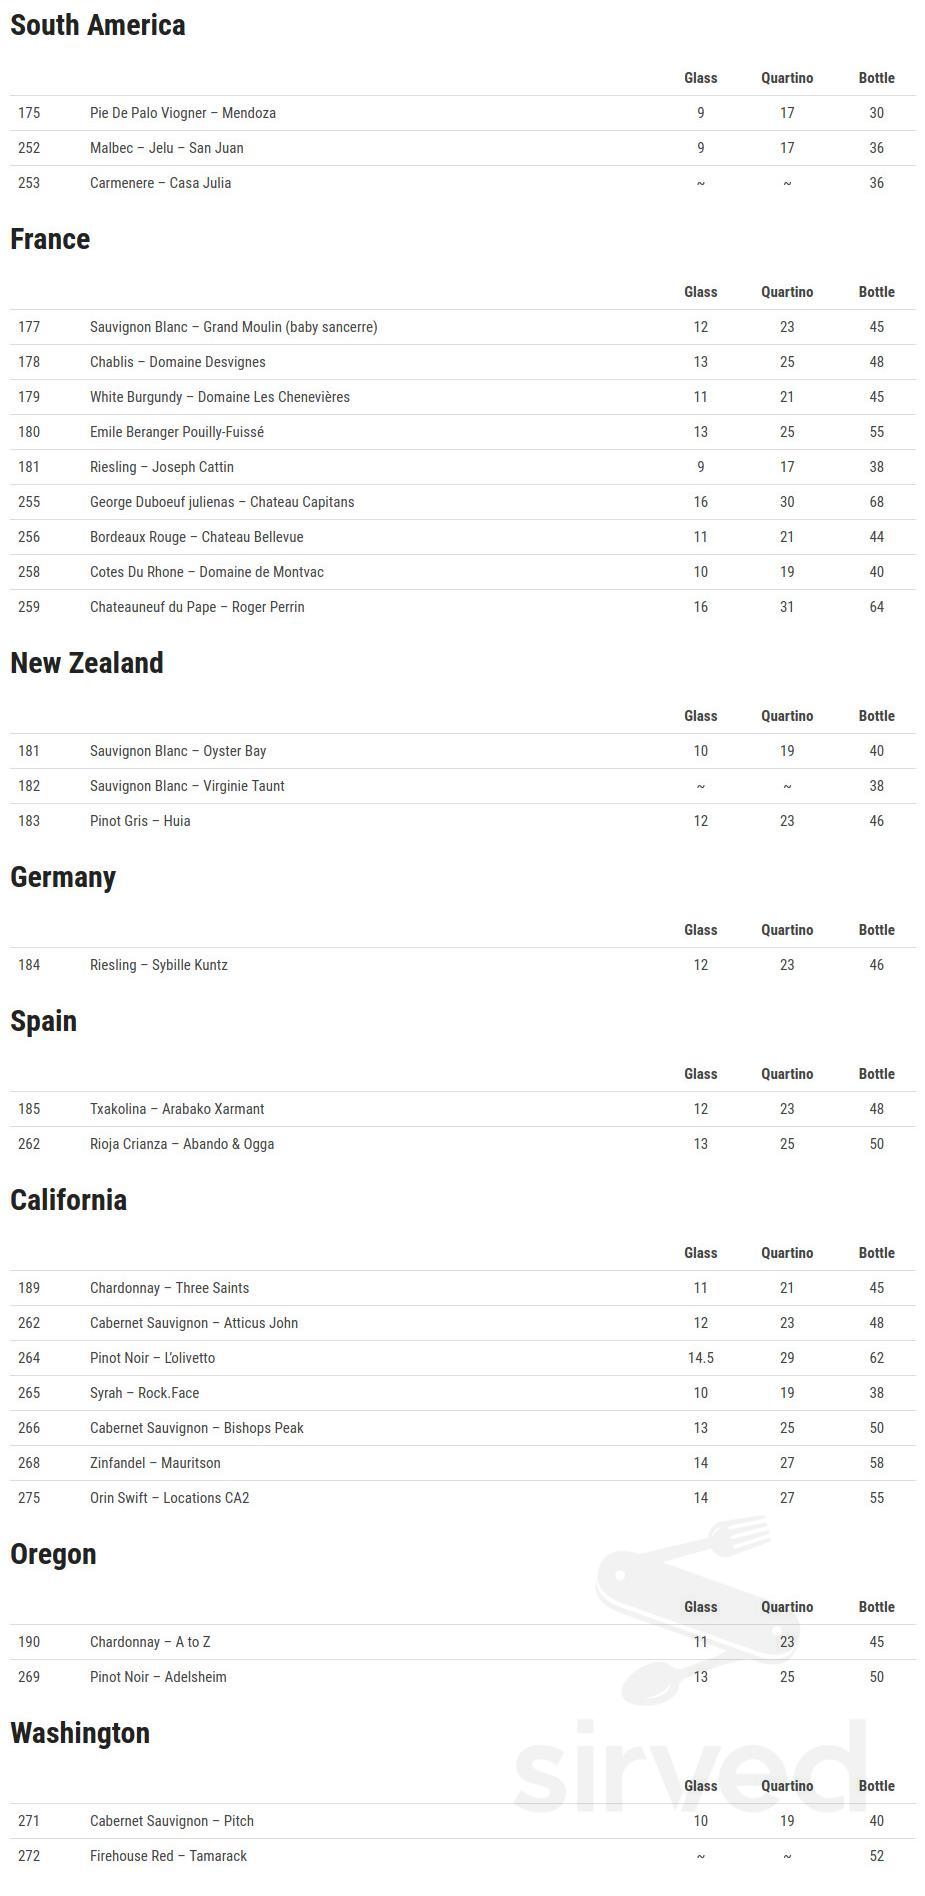Click the Bottle column header under Oregon
This screenshot has width=925, height=1896.
pos(876,1607)
